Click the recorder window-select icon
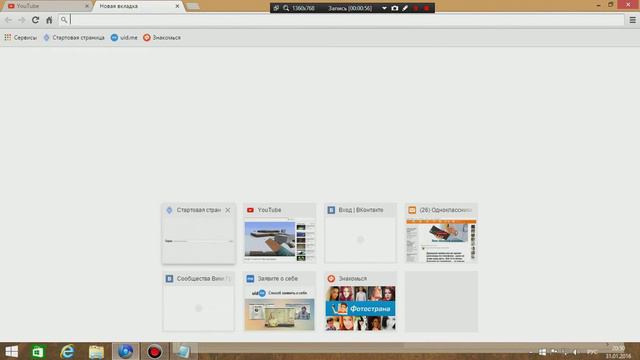Viewport: 640px width, 360px height. 276,8
